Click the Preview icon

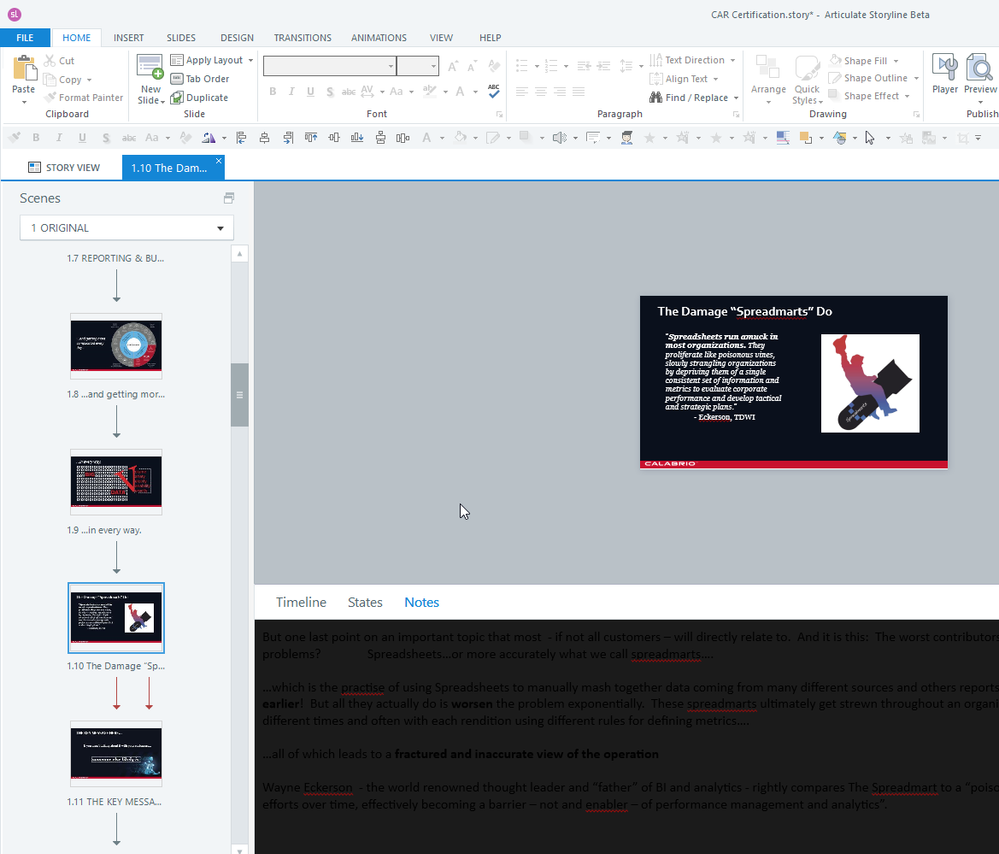click(979, 69)
